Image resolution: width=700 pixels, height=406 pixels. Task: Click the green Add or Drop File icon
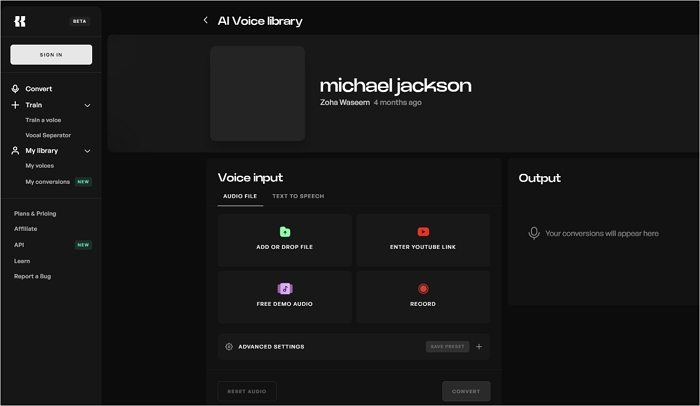pos(285,232)
